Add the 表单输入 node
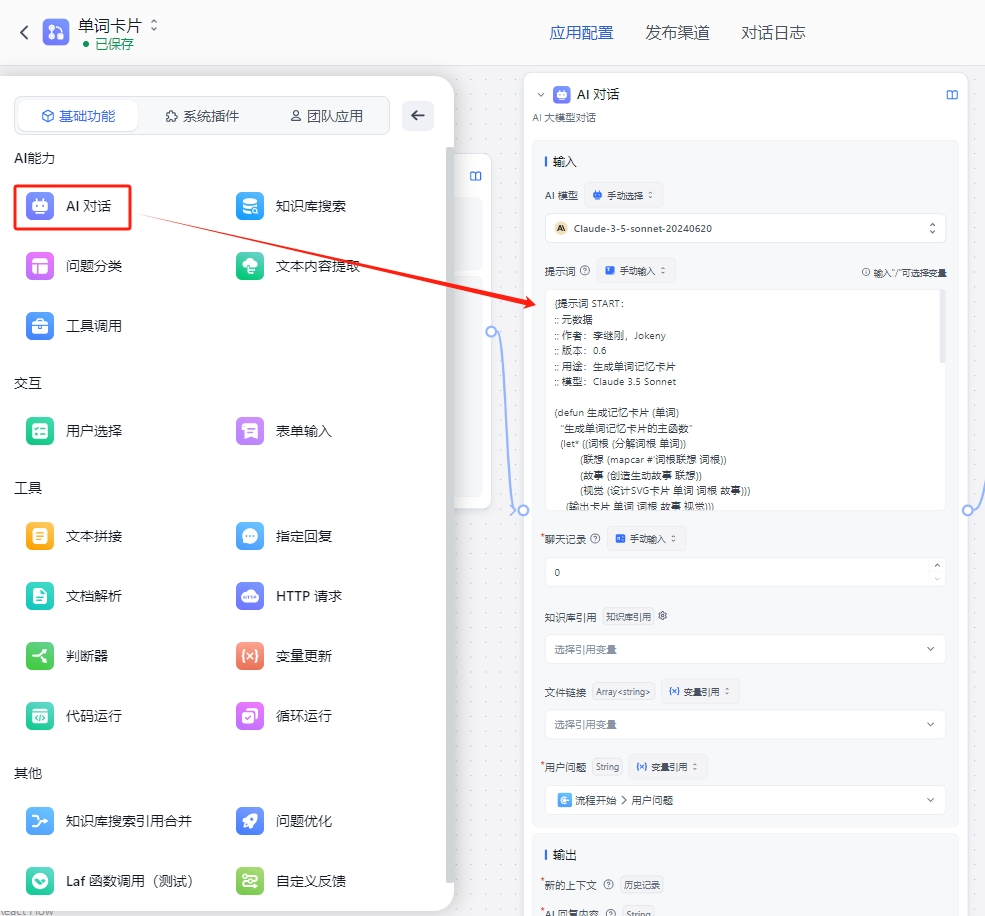Screen dimensions: 985x916 click(284, 431)
